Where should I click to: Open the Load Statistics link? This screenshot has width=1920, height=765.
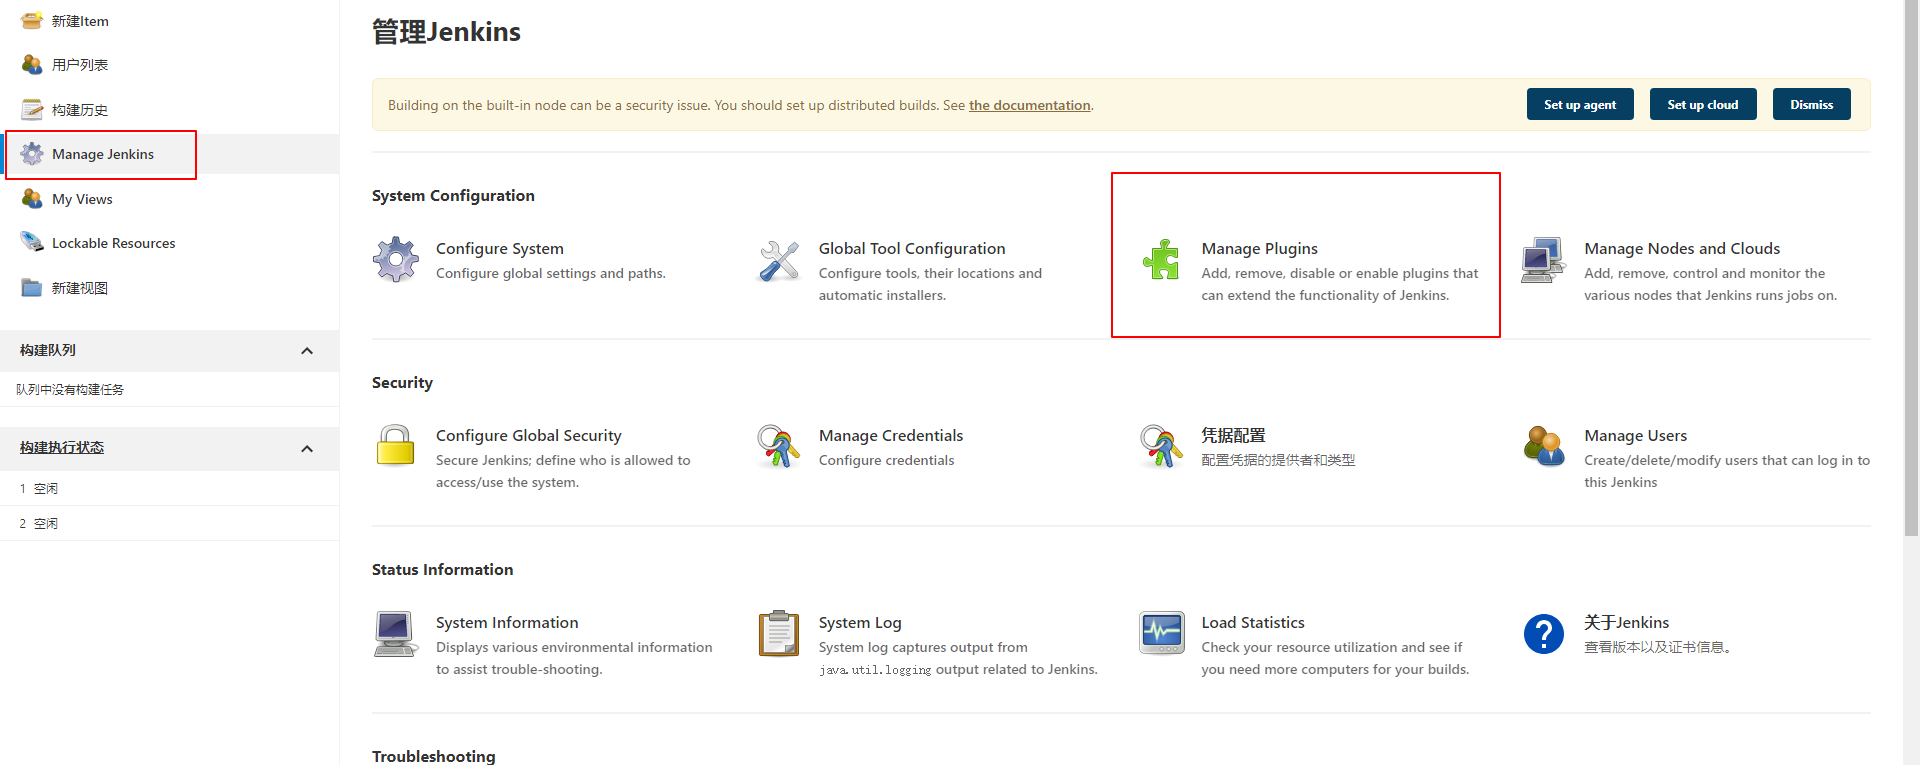click(1253, 622)
